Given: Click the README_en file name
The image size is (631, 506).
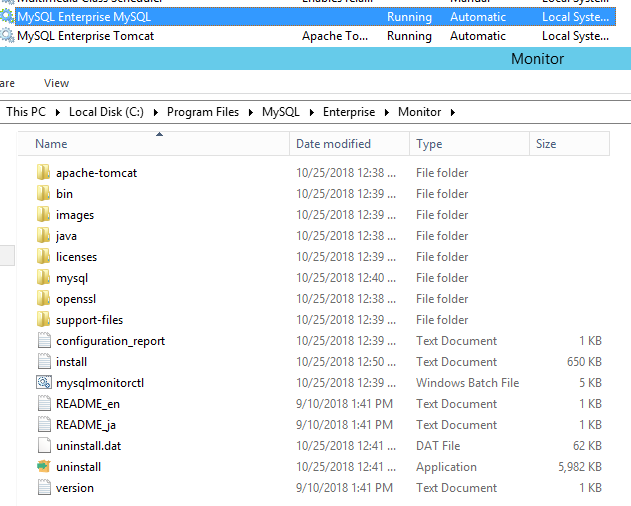Looking at the screenshot, I should (88, 404).
